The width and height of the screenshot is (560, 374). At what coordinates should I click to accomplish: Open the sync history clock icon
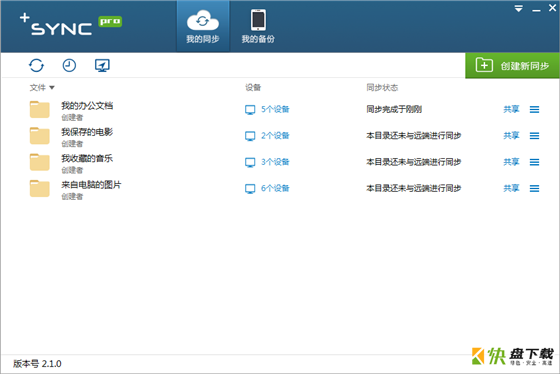point(69,65)
